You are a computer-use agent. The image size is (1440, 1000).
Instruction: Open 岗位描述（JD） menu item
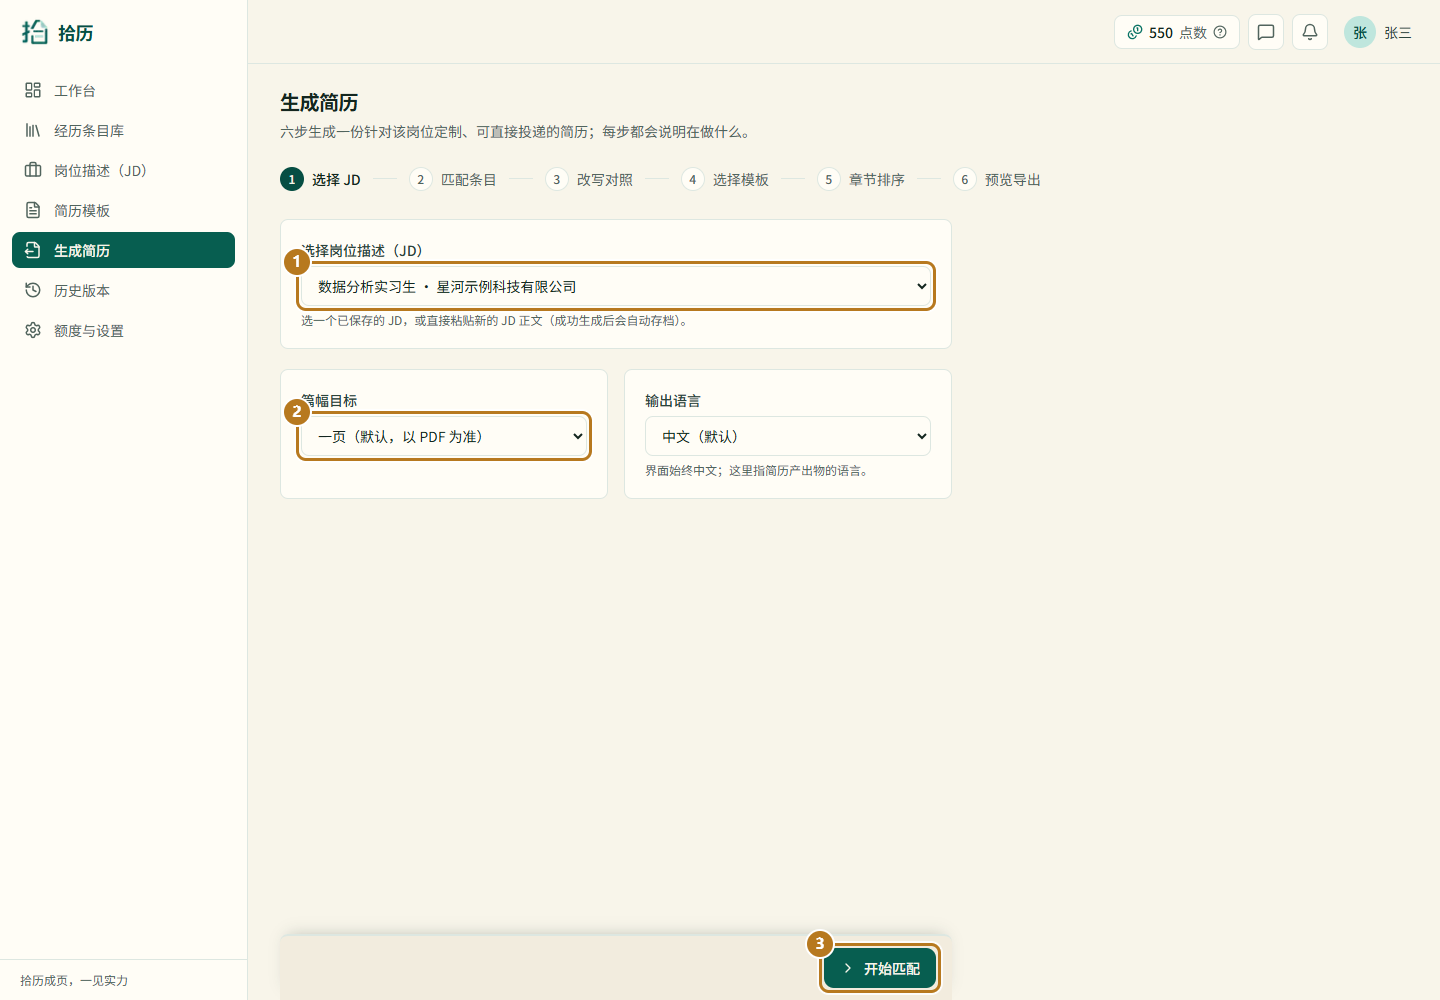point(123,170)
